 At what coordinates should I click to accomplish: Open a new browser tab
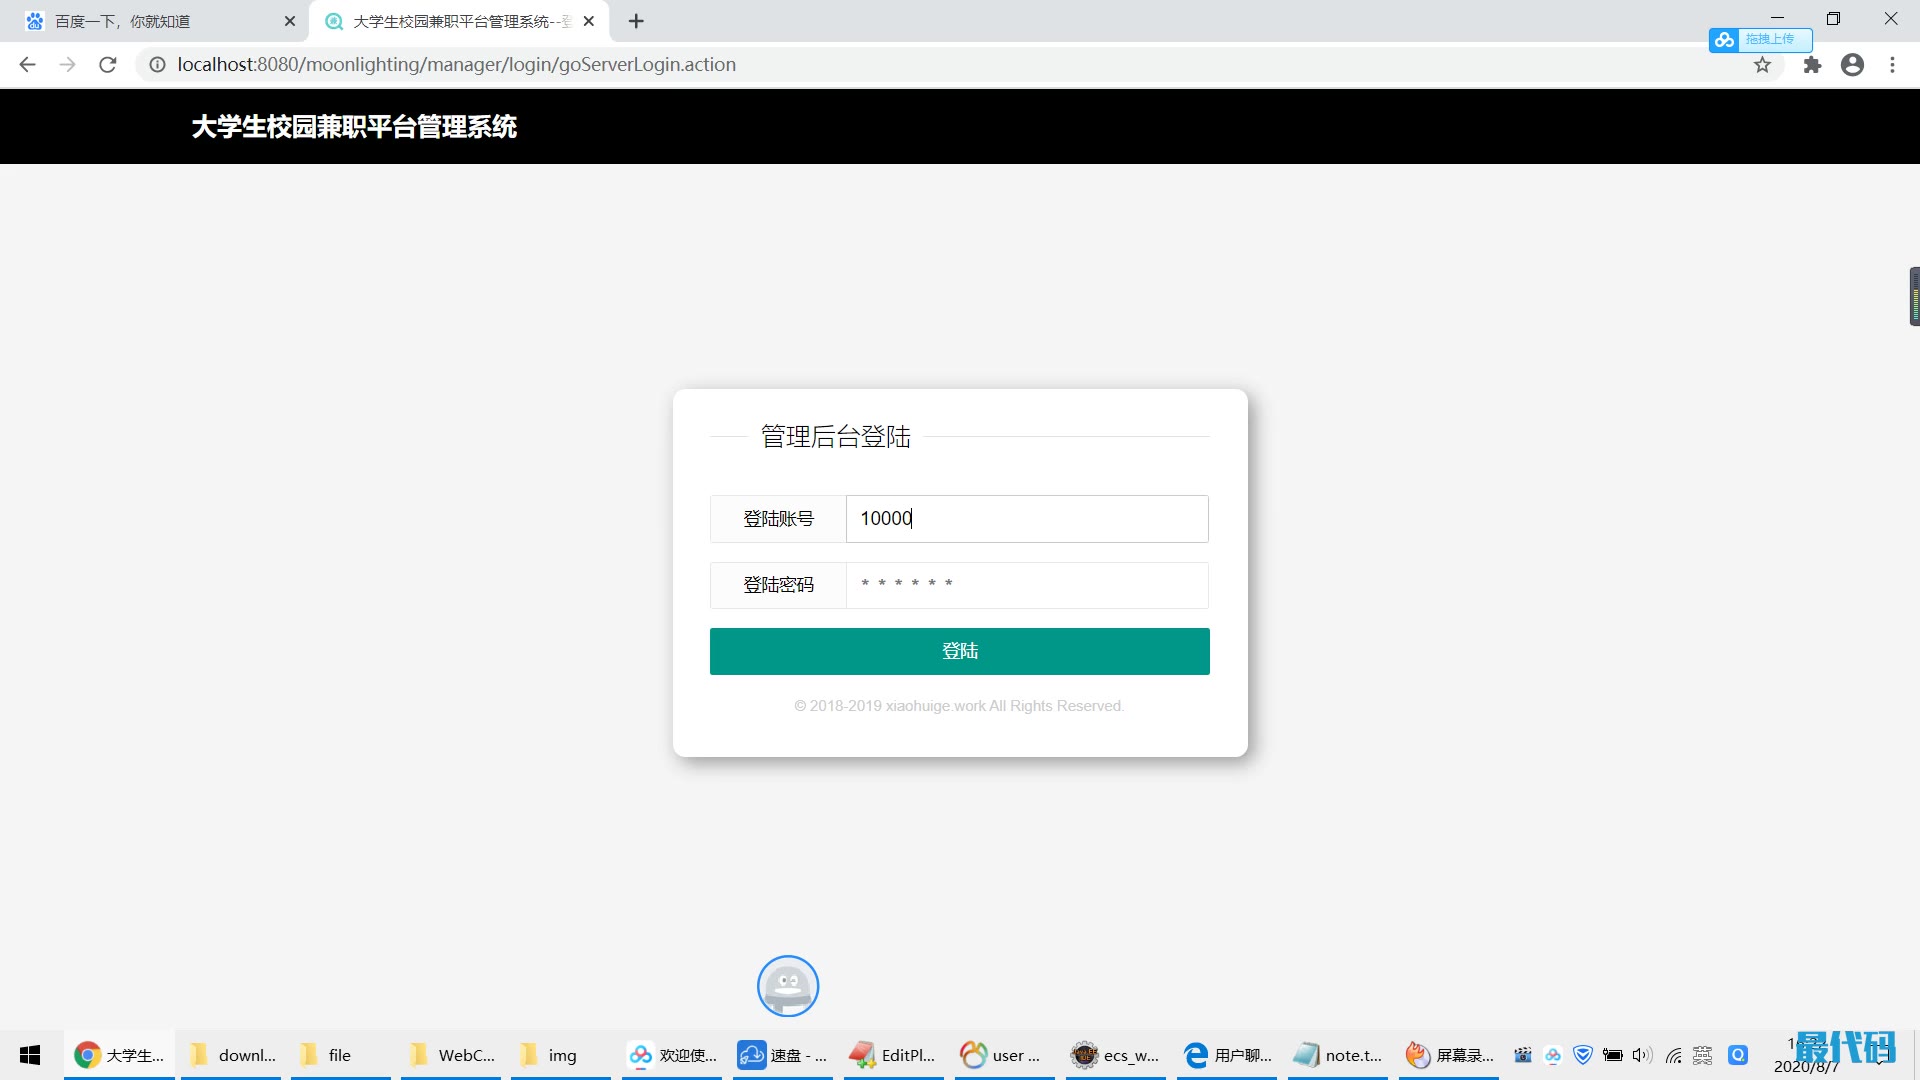point(636,21)
